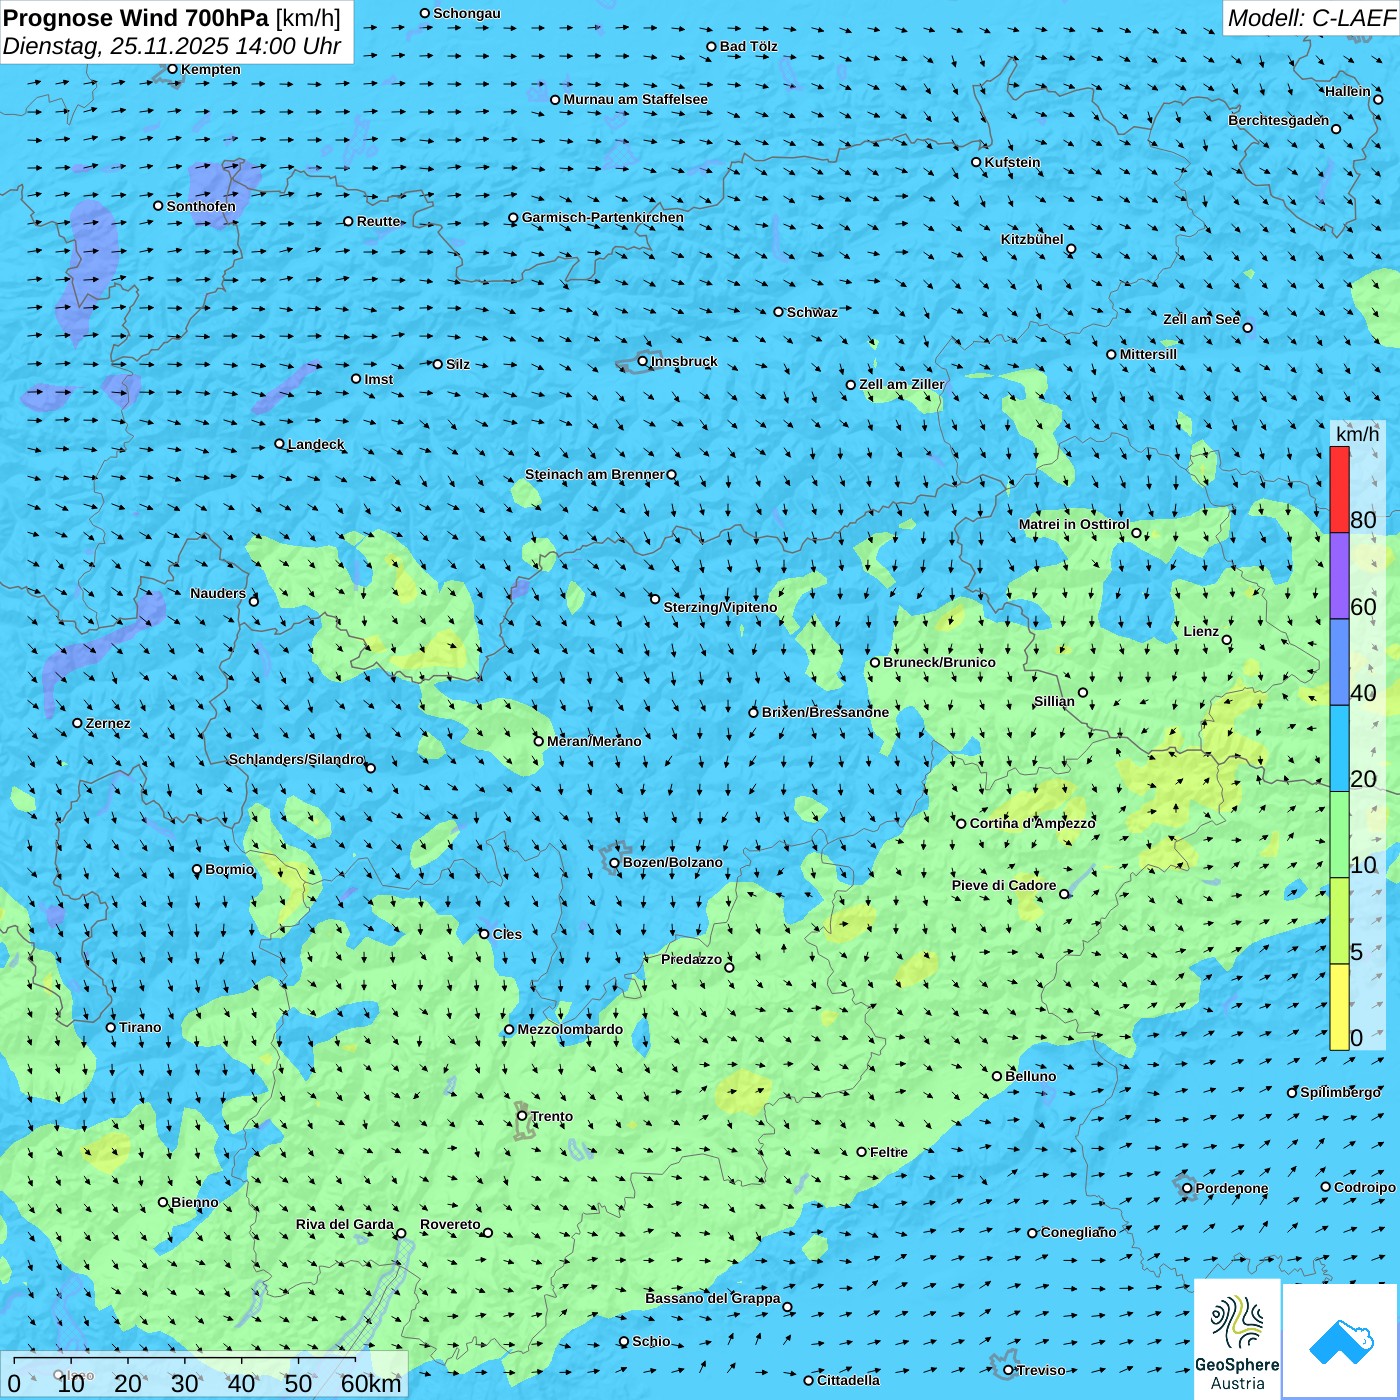Click the Kempten city marker
The image size is (1400, 1400).
173,69
